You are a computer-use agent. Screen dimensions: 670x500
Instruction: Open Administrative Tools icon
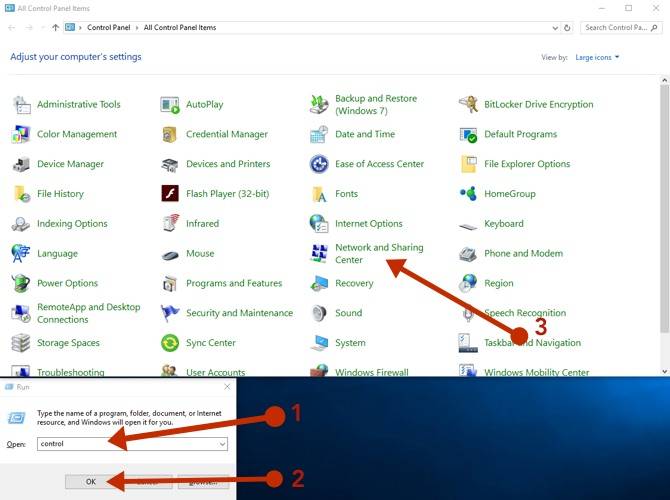[21, 105]
